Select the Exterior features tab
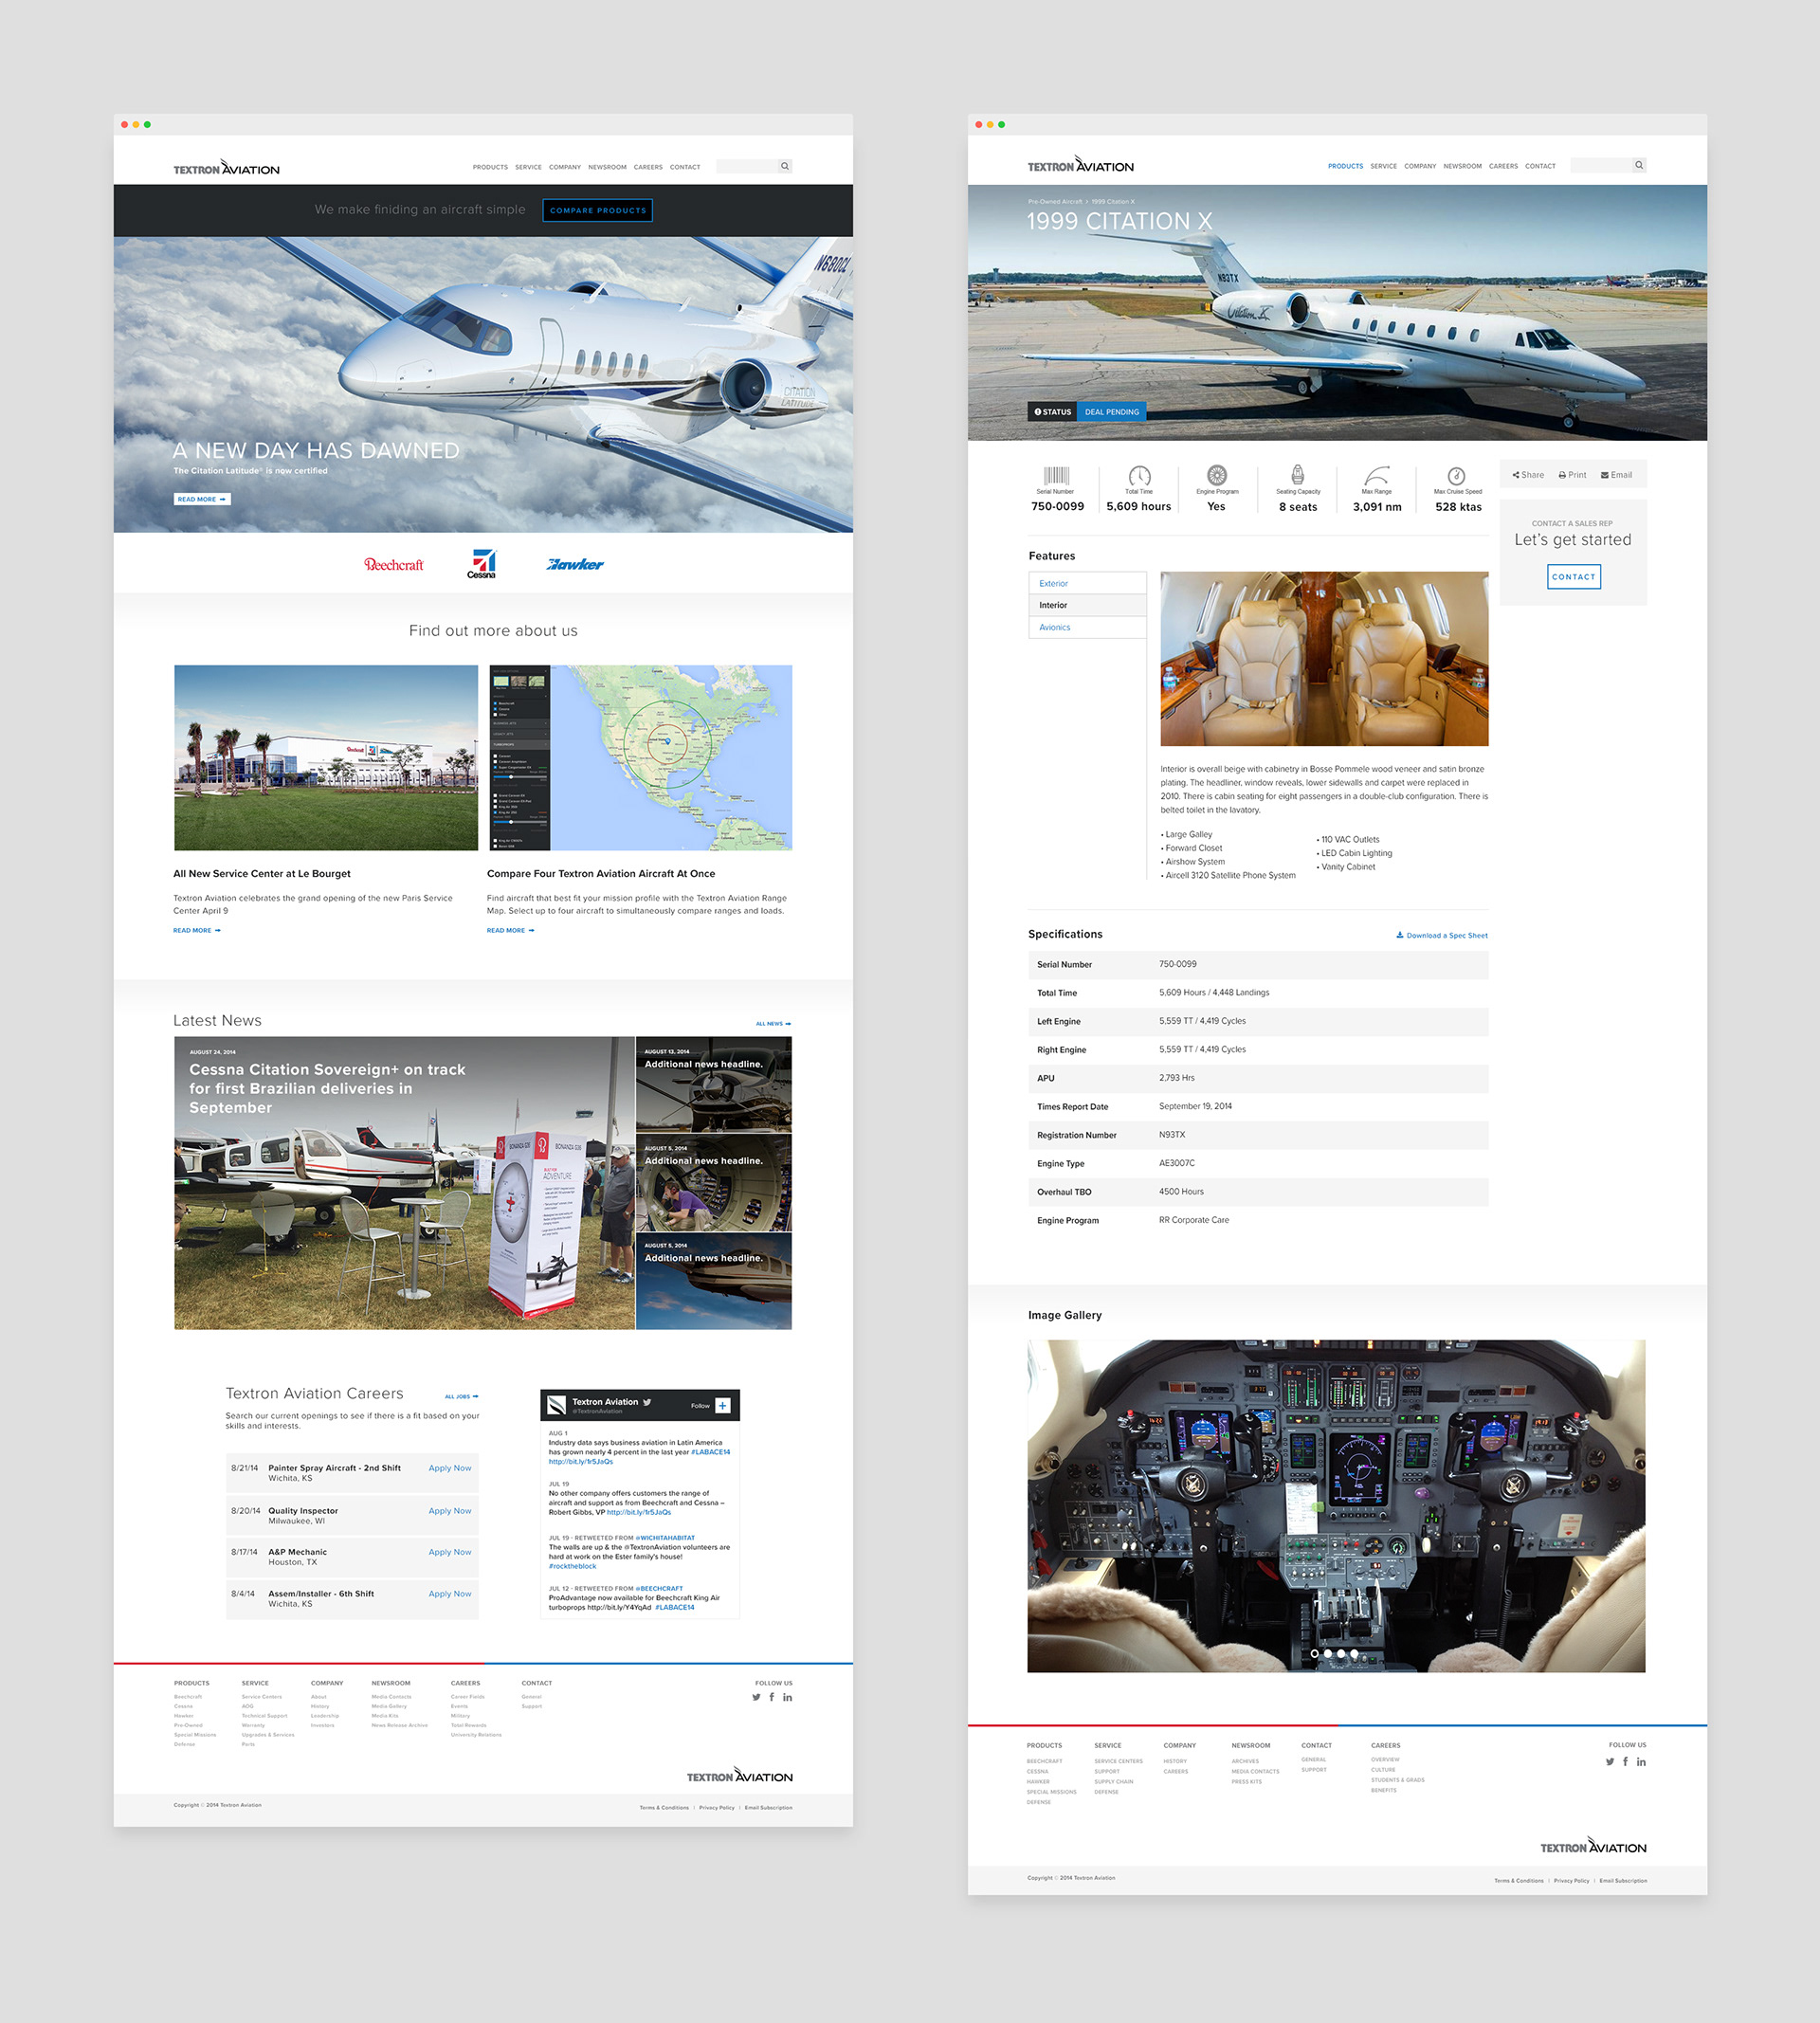The width and height of the screenshot is (1820, 2023). [1087, 583]
